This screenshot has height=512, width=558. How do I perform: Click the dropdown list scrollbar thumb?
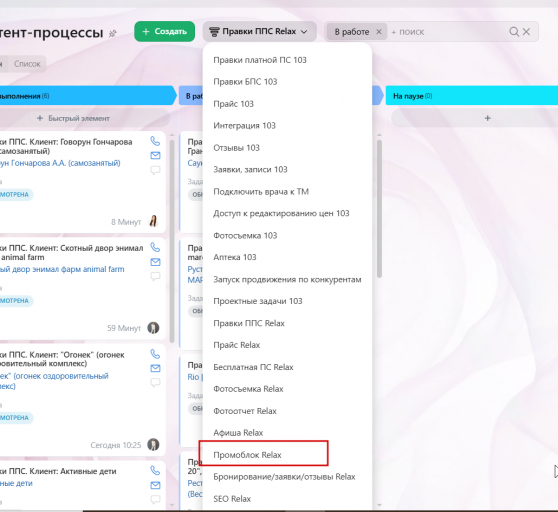pos(379,209)
